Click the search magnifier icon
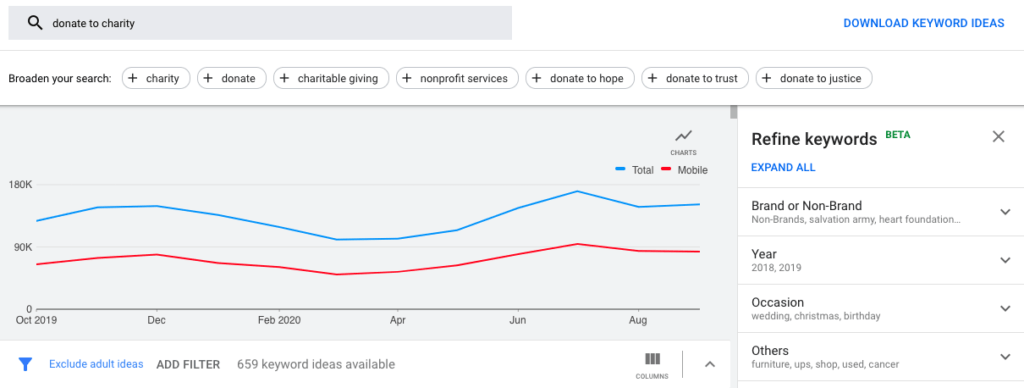 [x=35, y=23]
